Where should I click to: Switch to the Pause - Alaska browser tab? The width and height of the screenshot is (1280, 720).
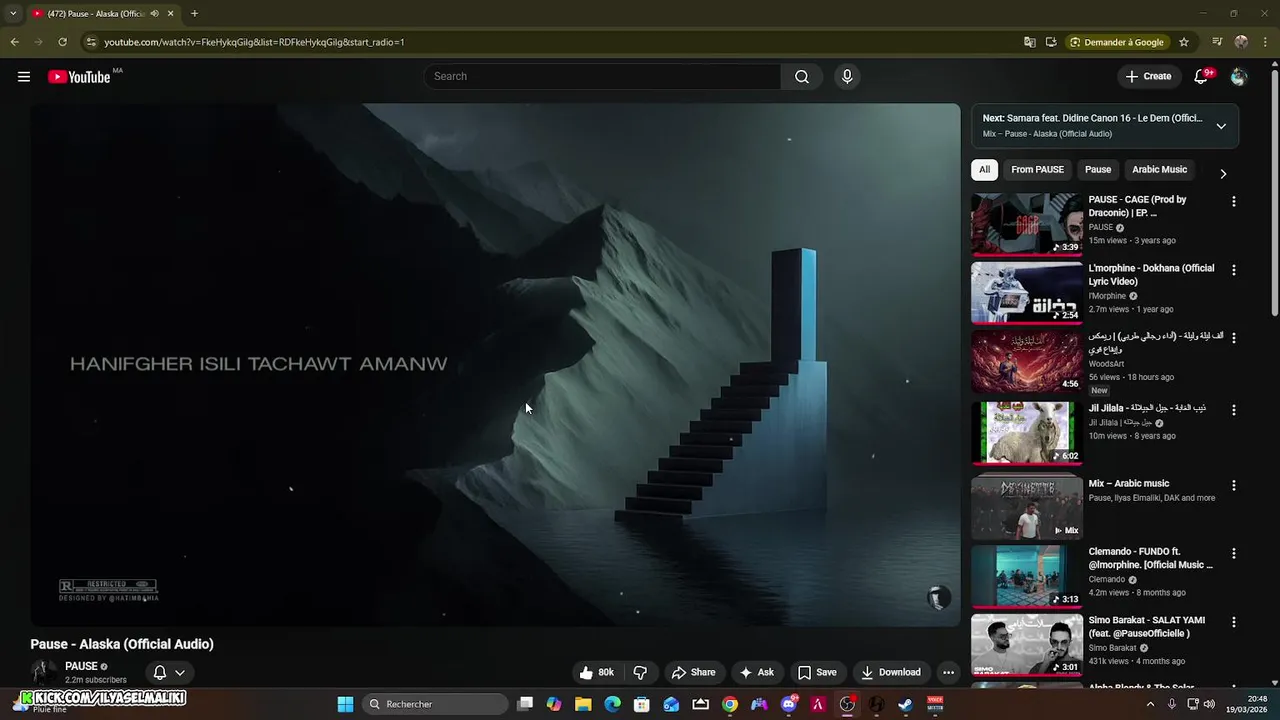tap(95, 14)
